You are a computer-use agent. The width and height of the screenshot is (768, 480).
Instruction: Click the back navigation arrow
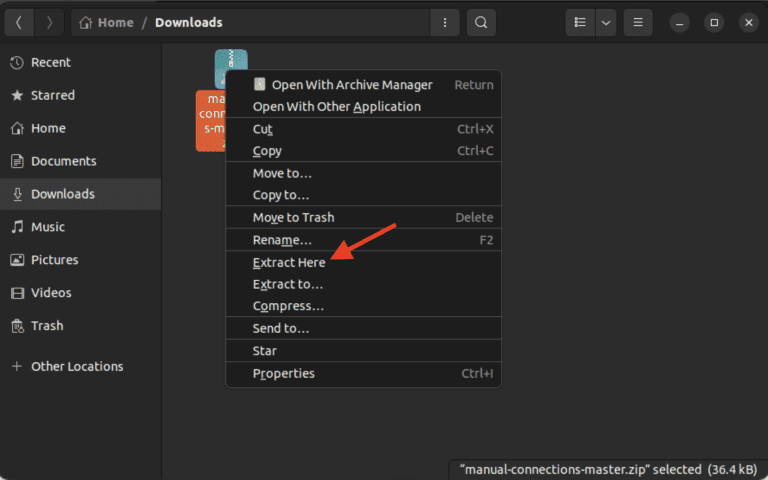click(21, 22)
